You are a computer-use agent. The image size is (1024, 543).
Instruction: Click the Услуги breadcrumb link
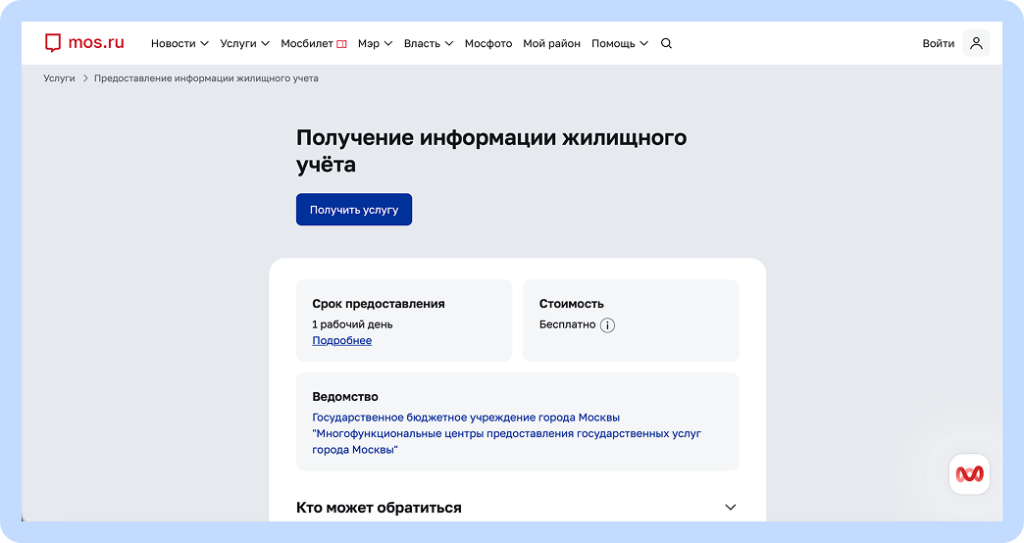(x=59, y=78)
